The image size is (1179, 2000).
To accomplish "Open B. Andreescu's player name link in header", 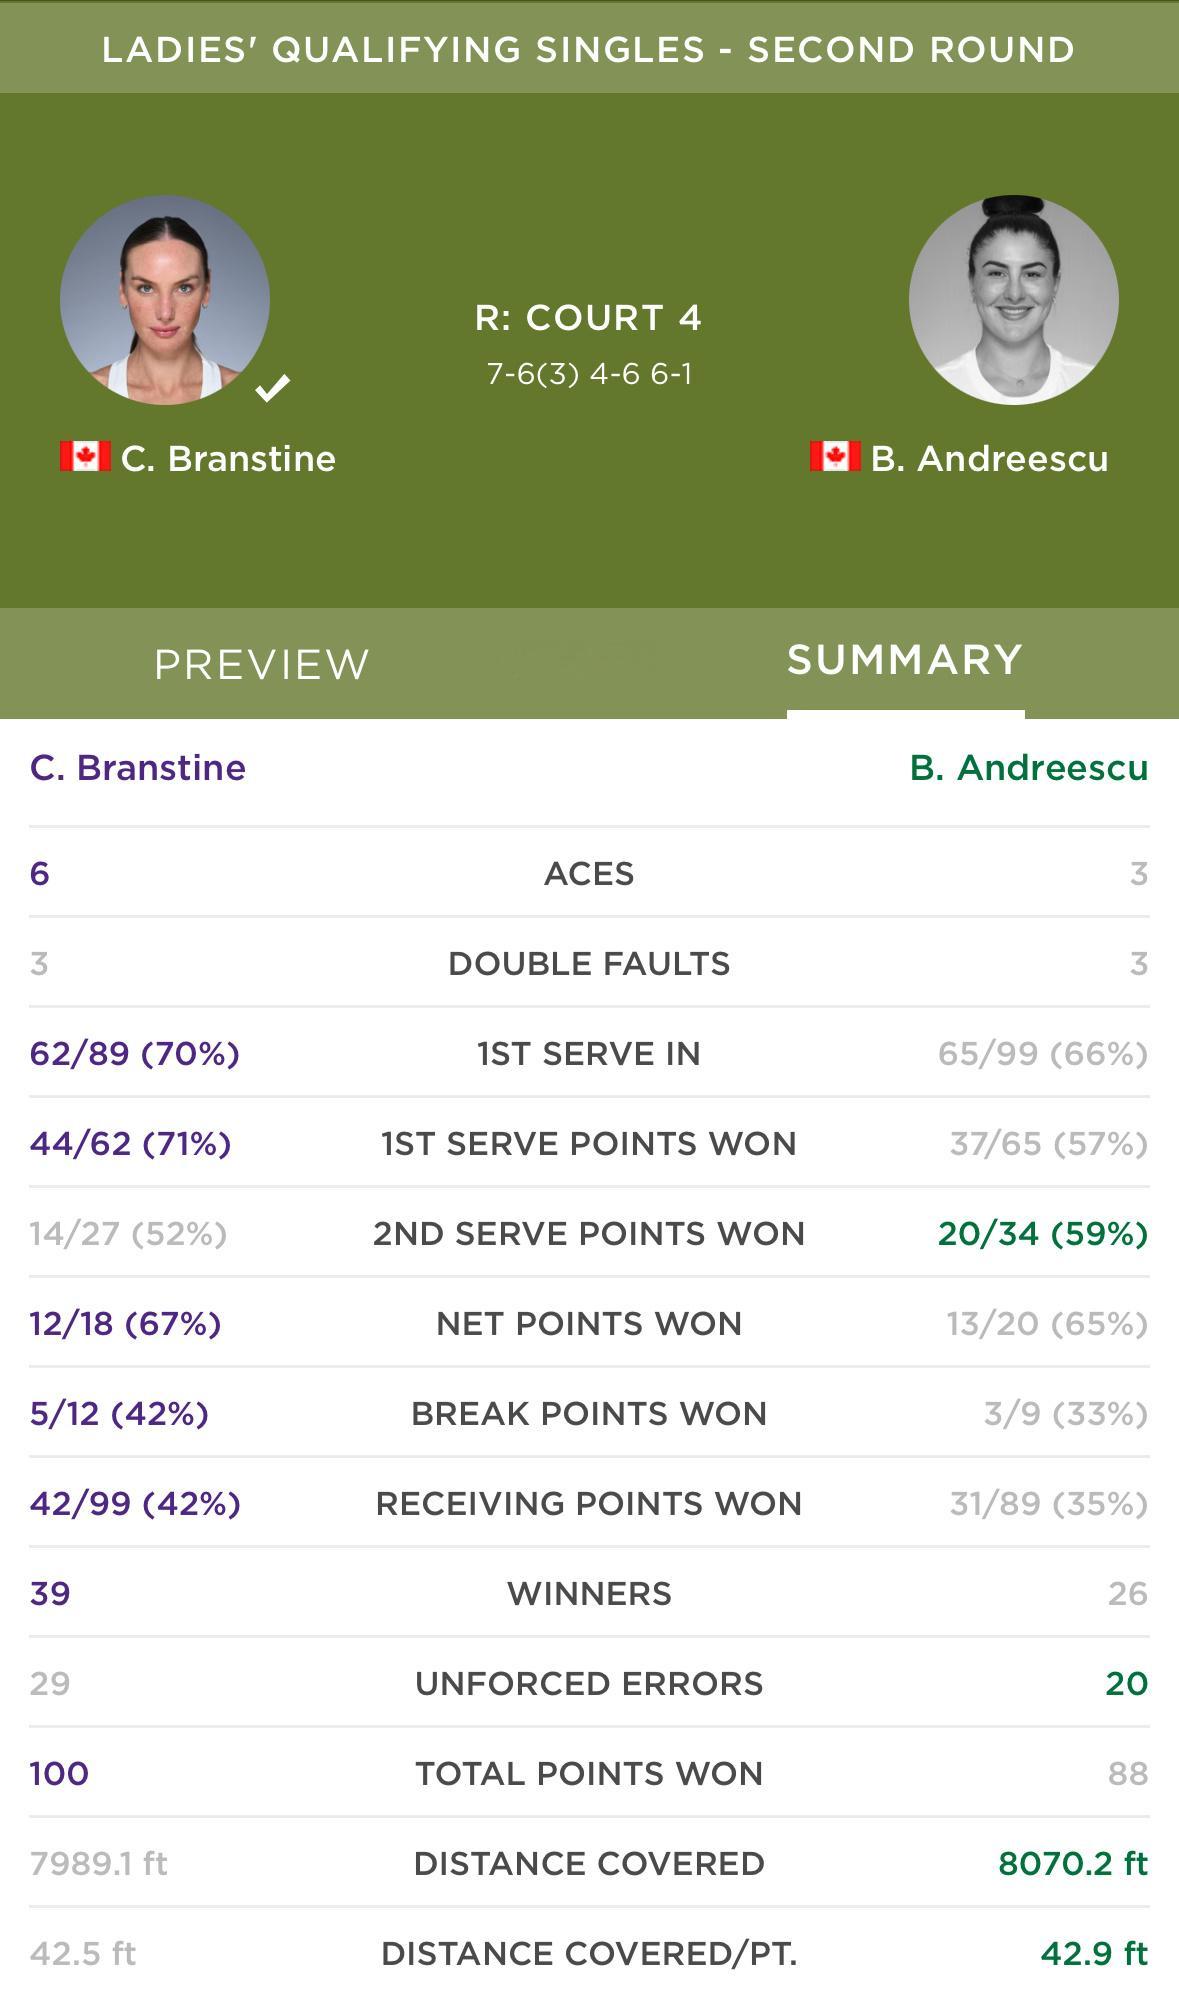I will click(989, 458).
